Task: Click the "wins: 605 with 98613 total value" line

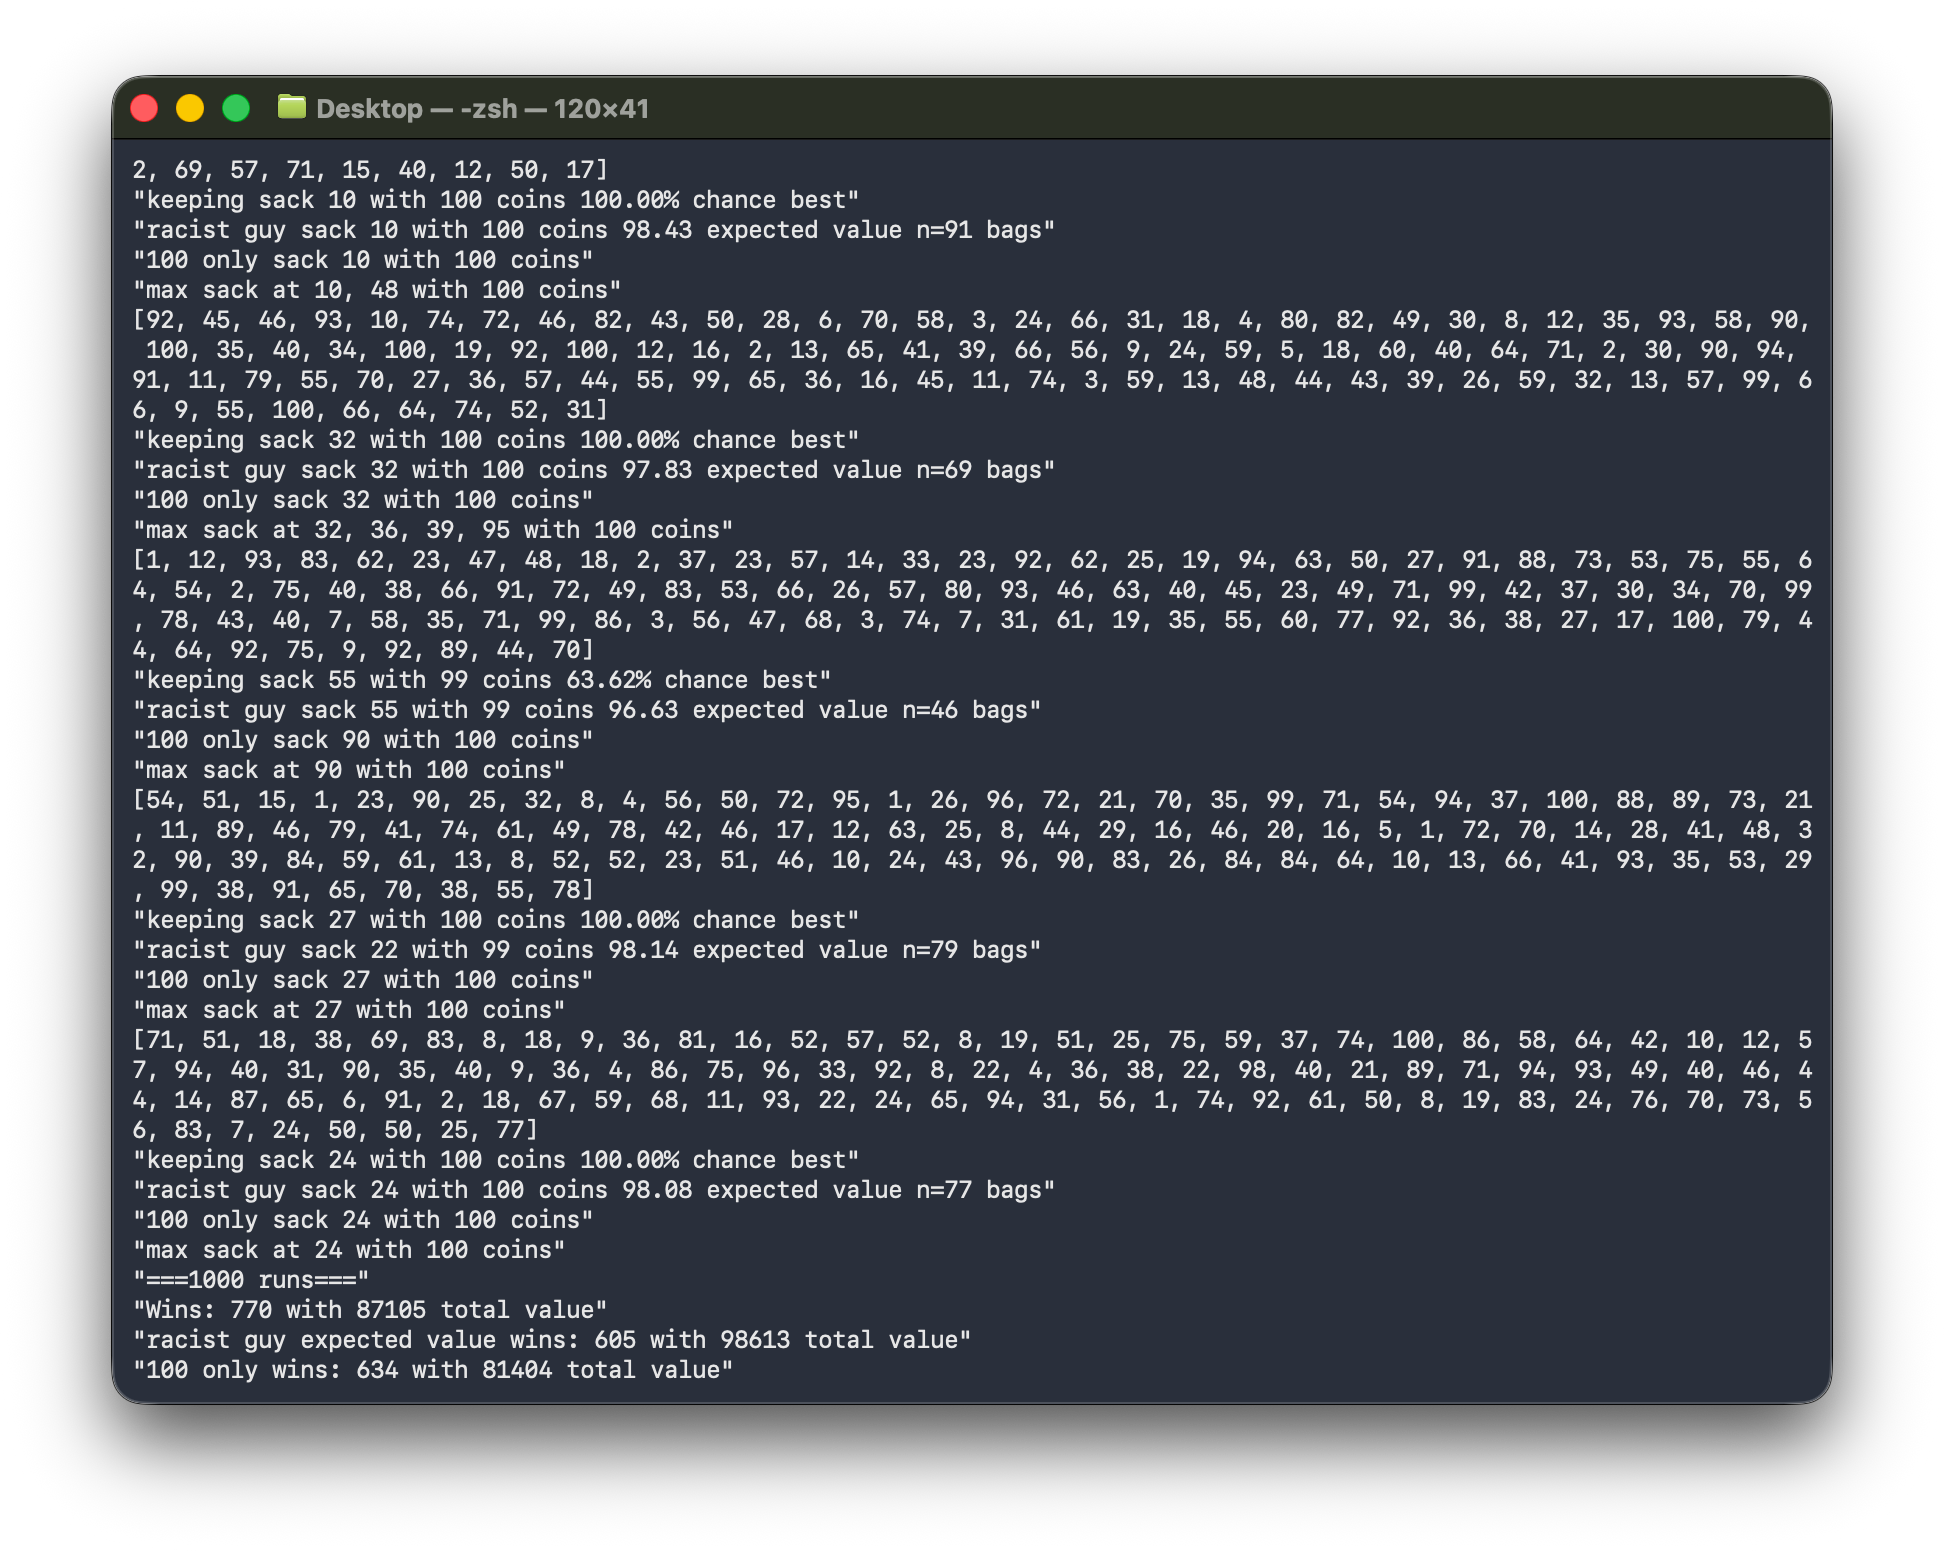Action: (x=552, y=1340)
